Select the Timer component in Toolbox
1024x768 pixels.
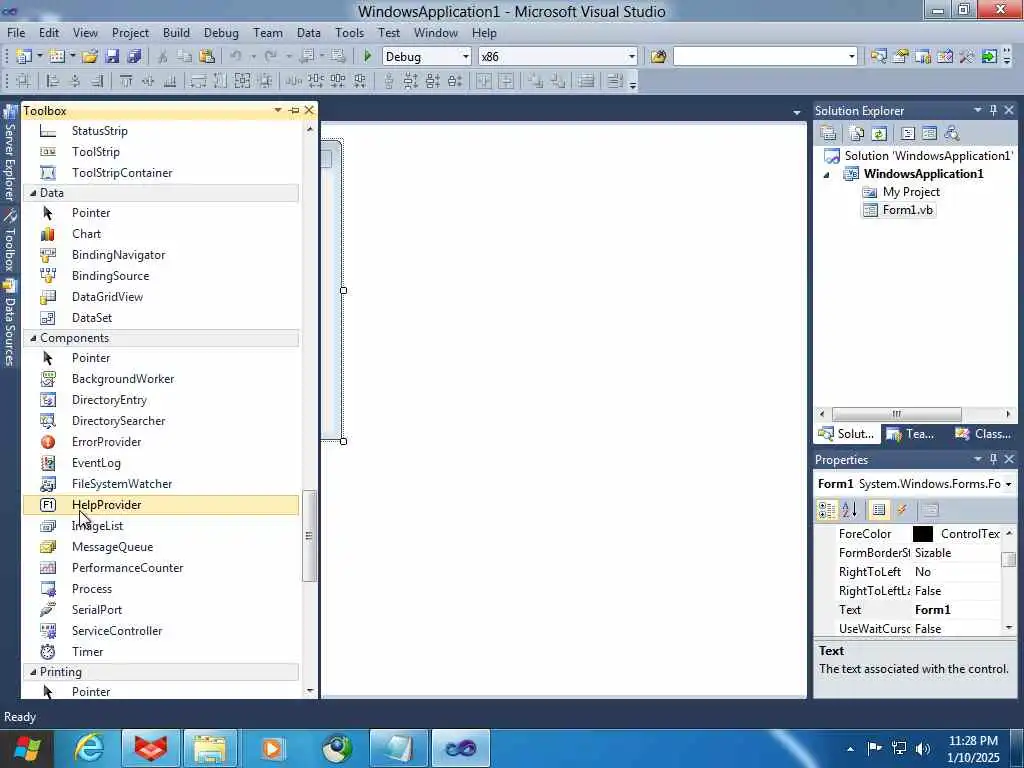pos(160,652)
